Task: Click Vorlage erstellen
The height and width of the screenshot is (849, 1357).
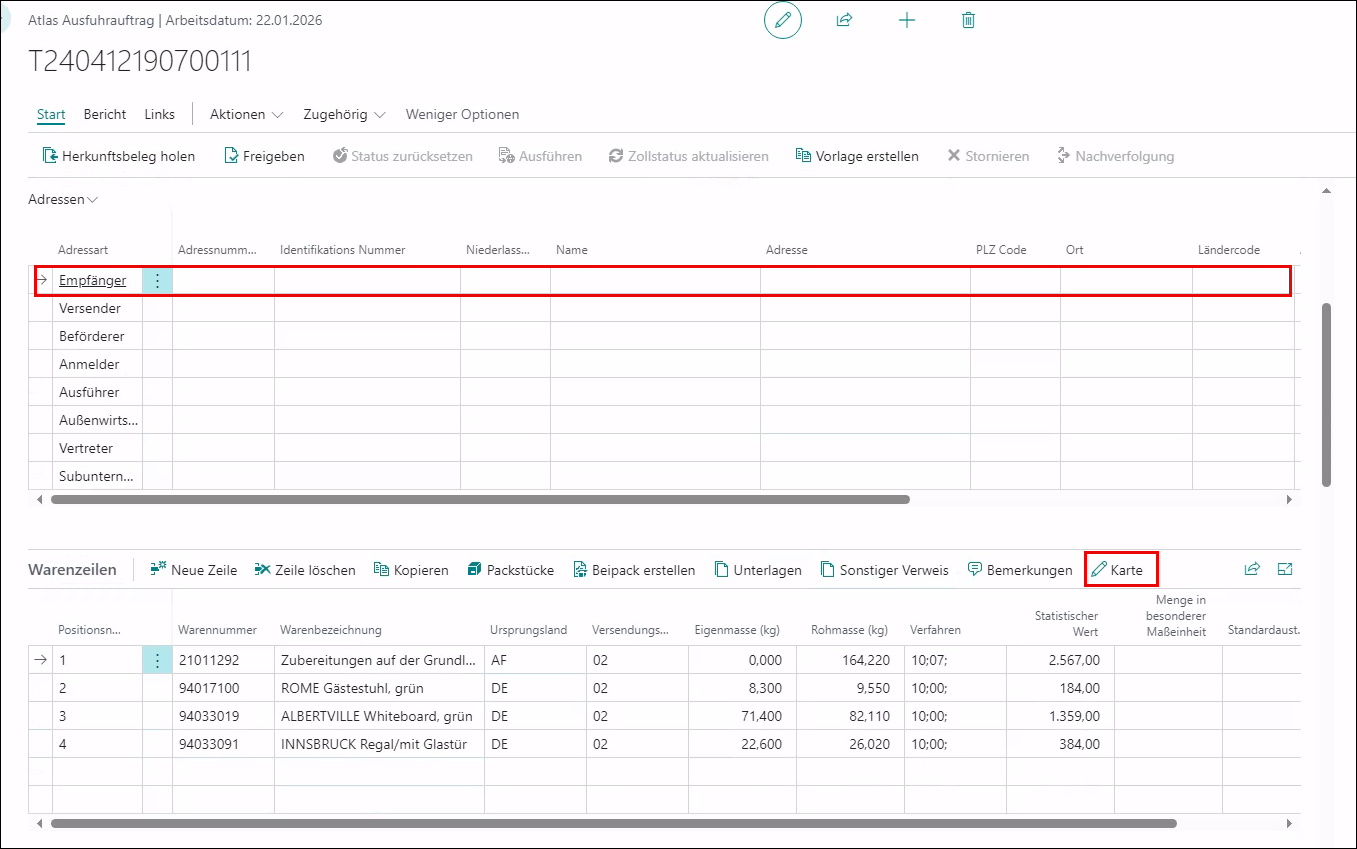Action: point(857,156)
